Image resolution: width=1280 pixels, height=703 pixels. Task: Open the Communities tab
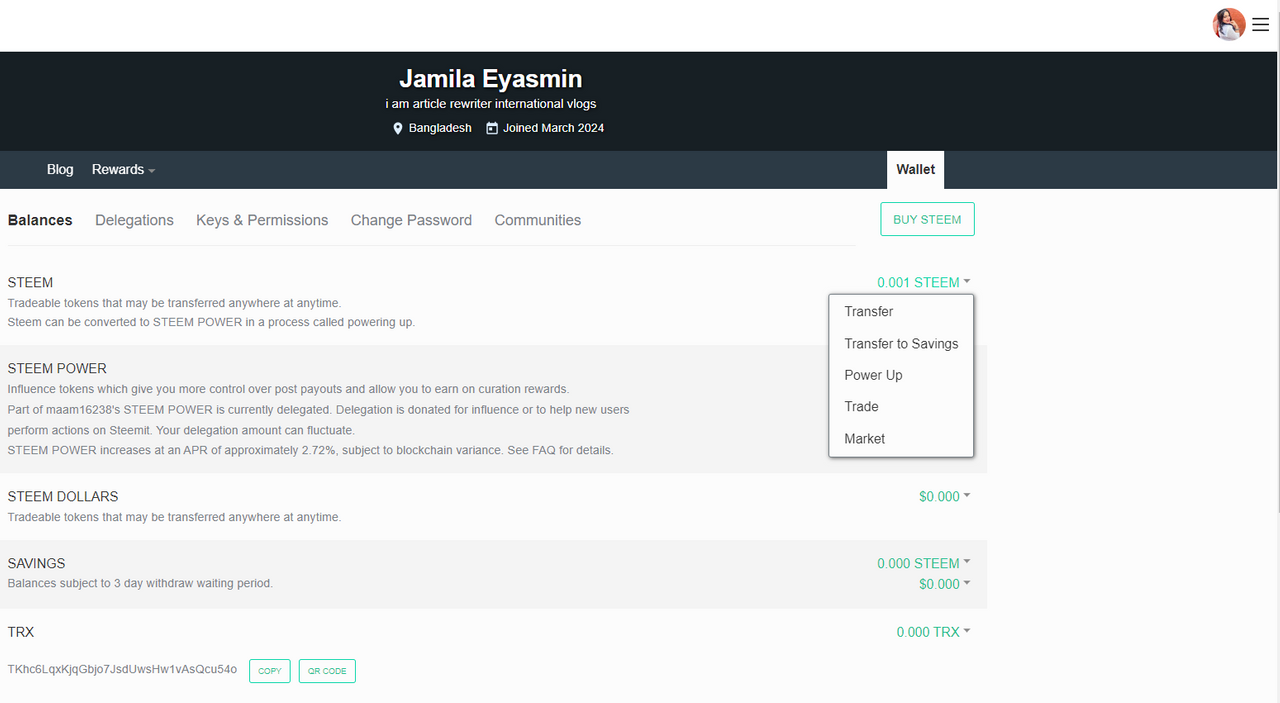538,220
